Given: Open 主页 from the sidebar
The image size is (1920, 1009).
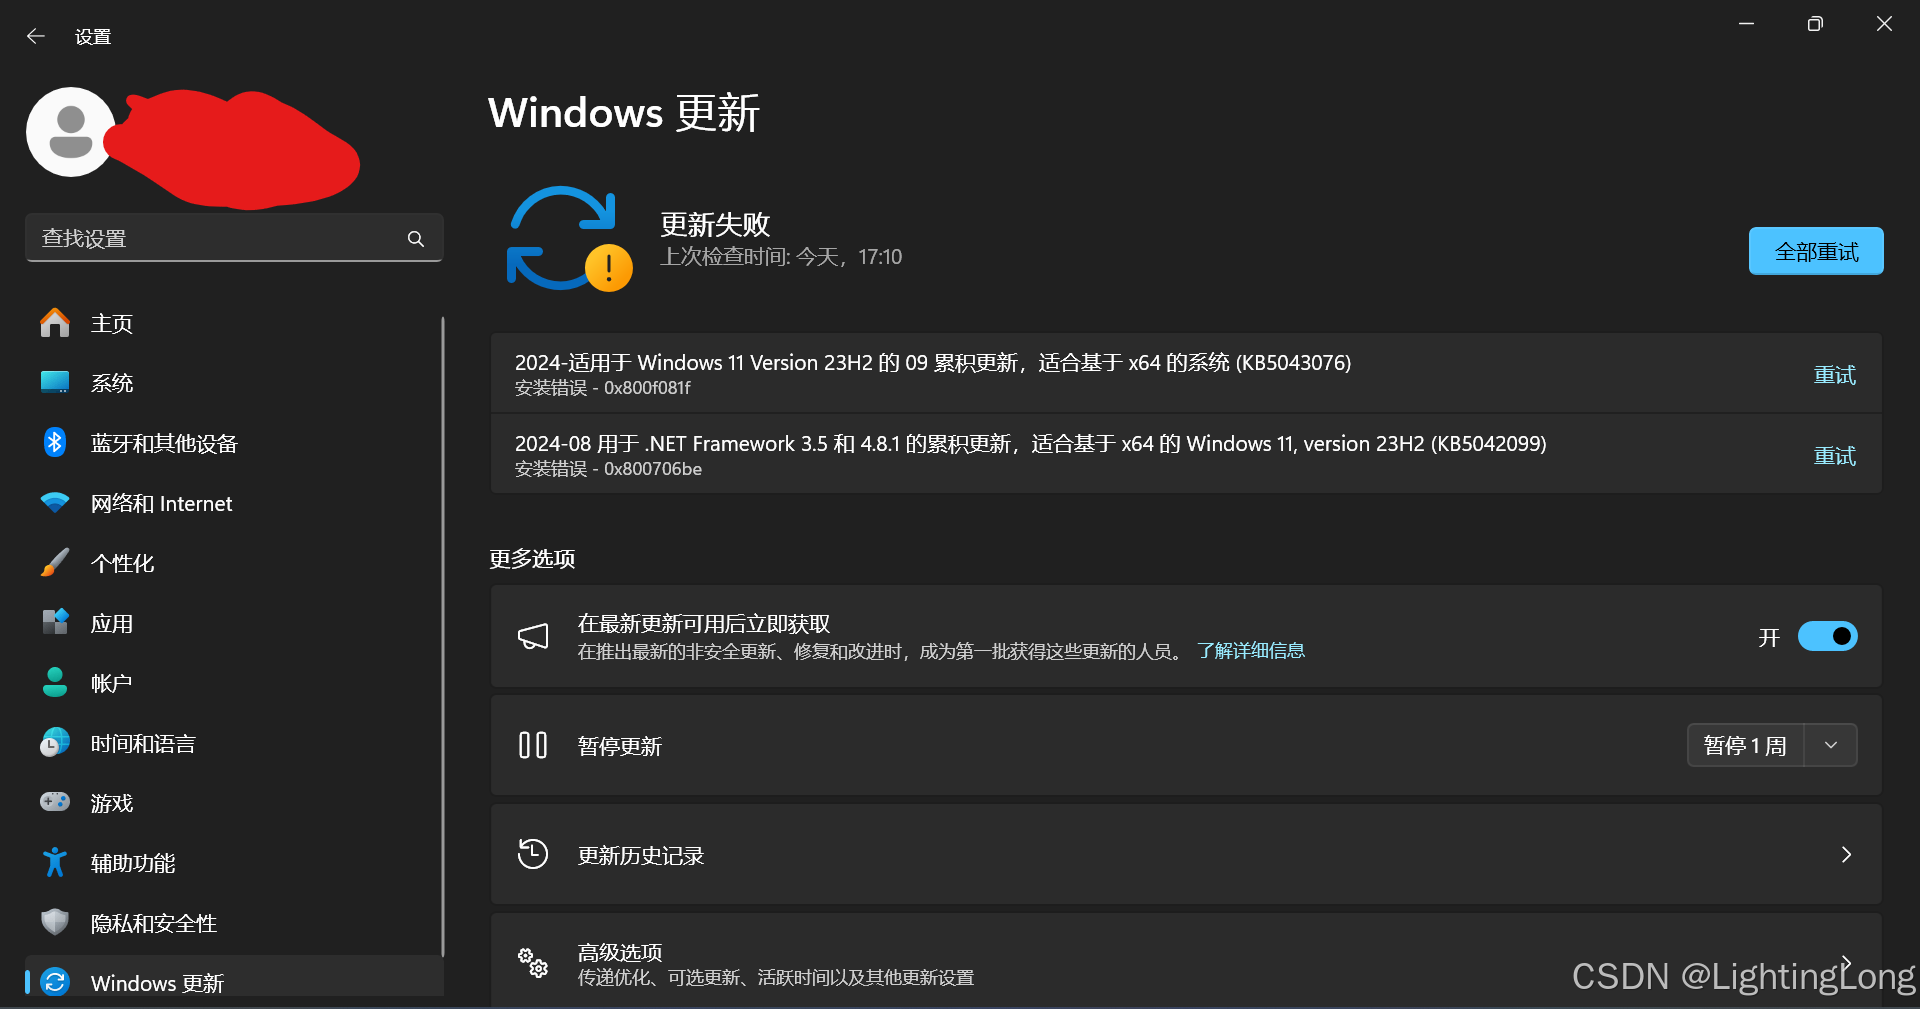Looking at the screenshot, I should (x=234, y=323).
